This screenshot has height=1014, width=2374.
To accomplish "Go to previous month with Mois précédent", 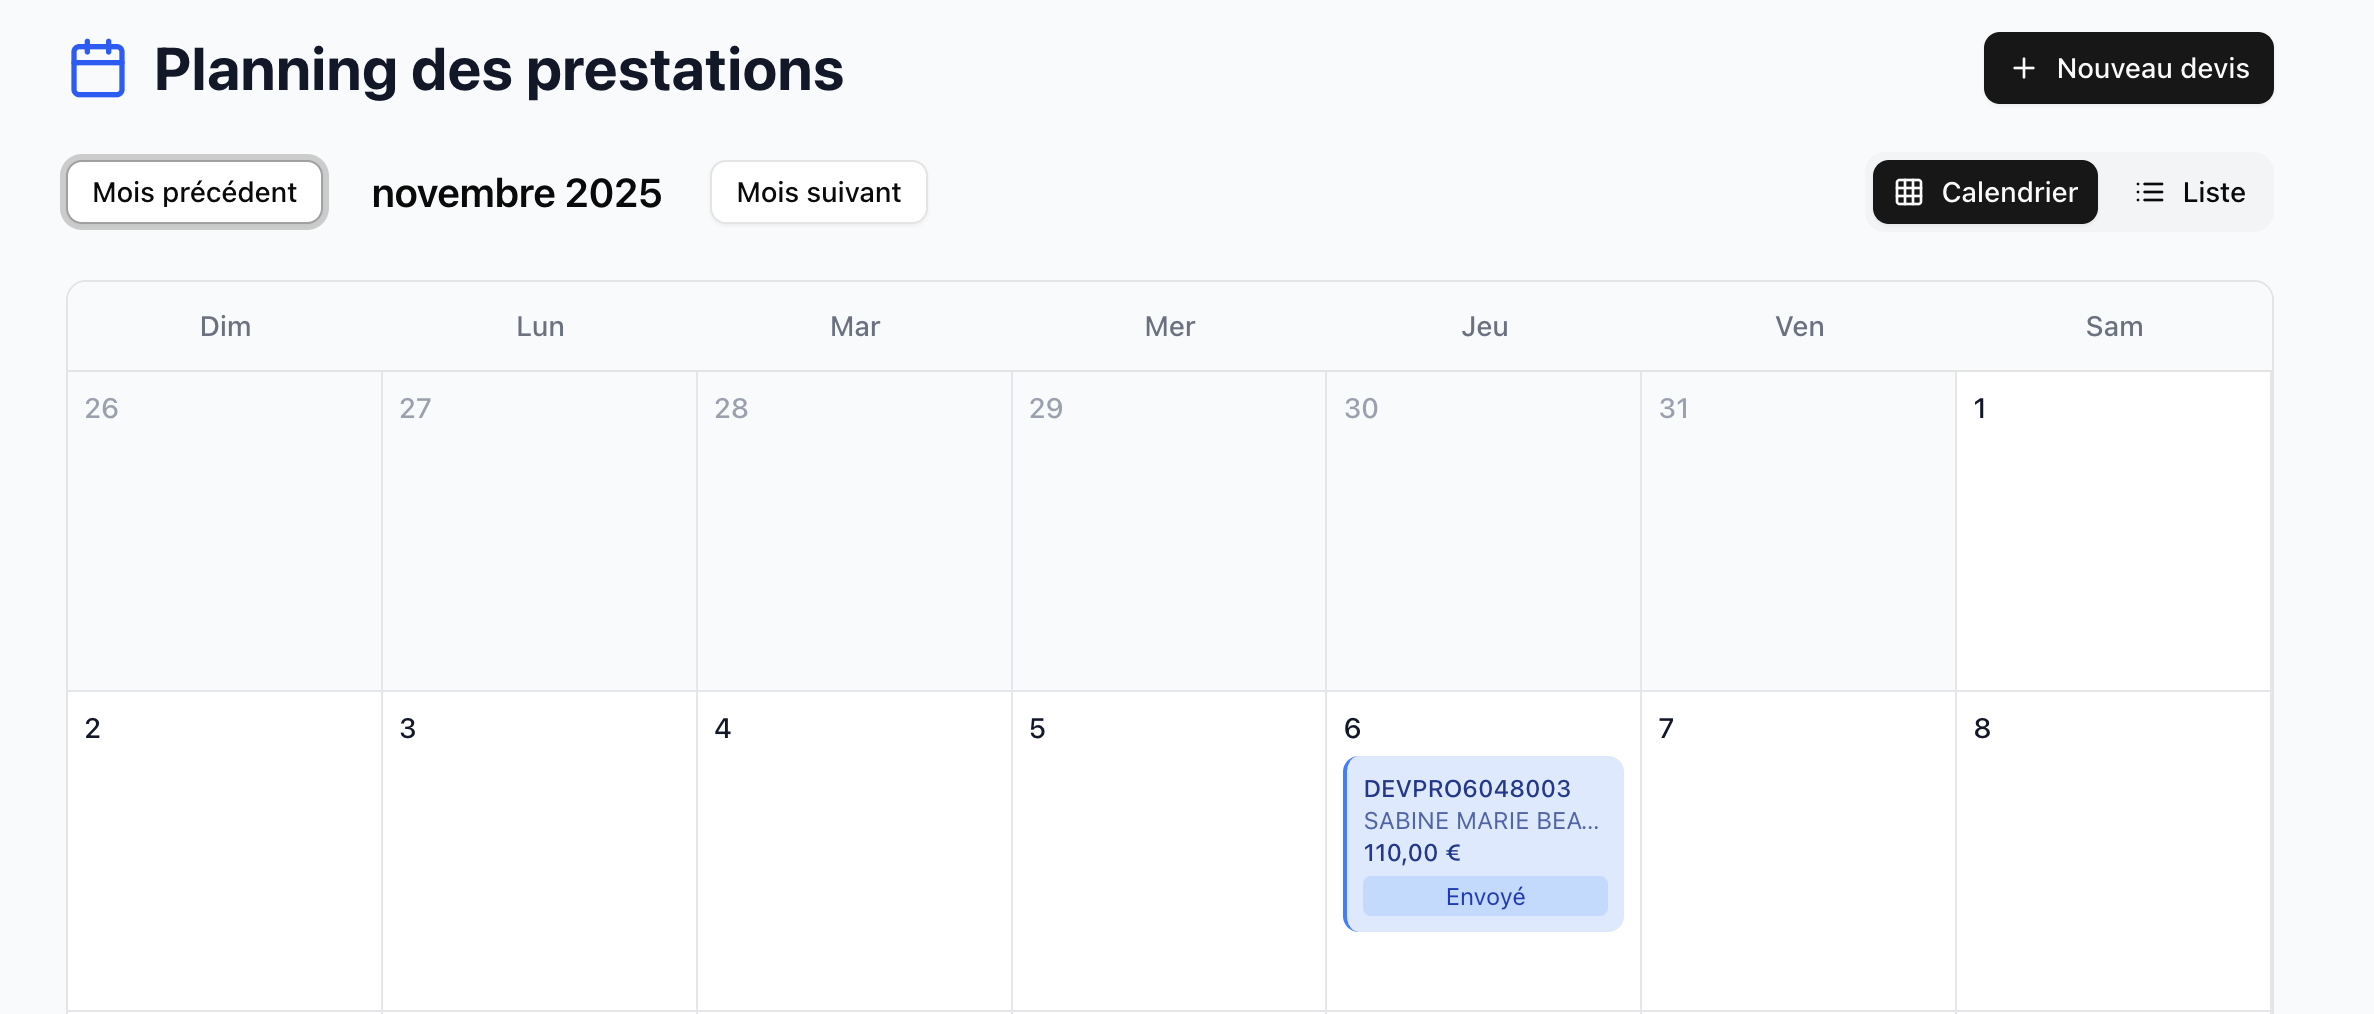I will (x=195, y=192).
